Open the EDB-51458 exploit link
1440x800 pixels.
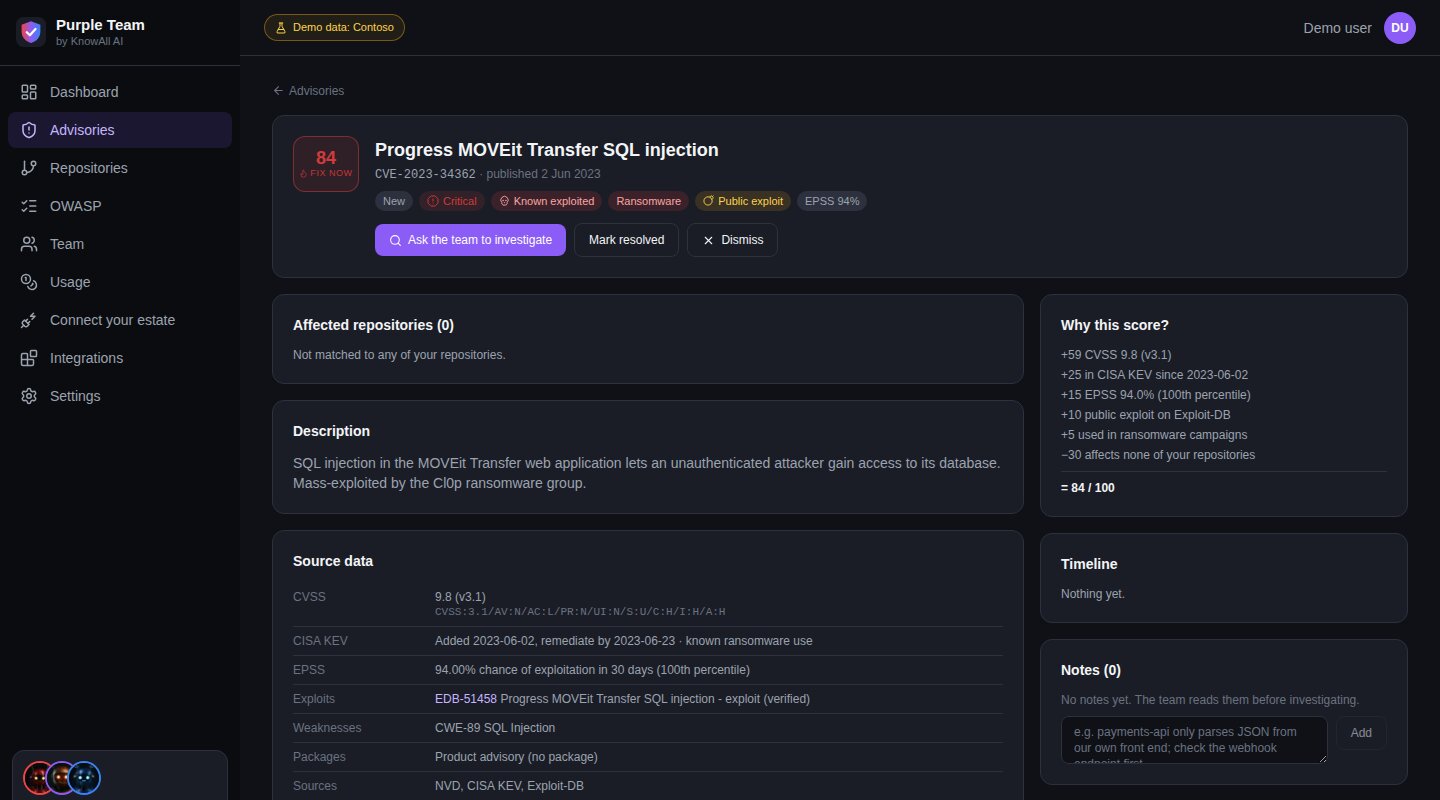pos(466,699)
